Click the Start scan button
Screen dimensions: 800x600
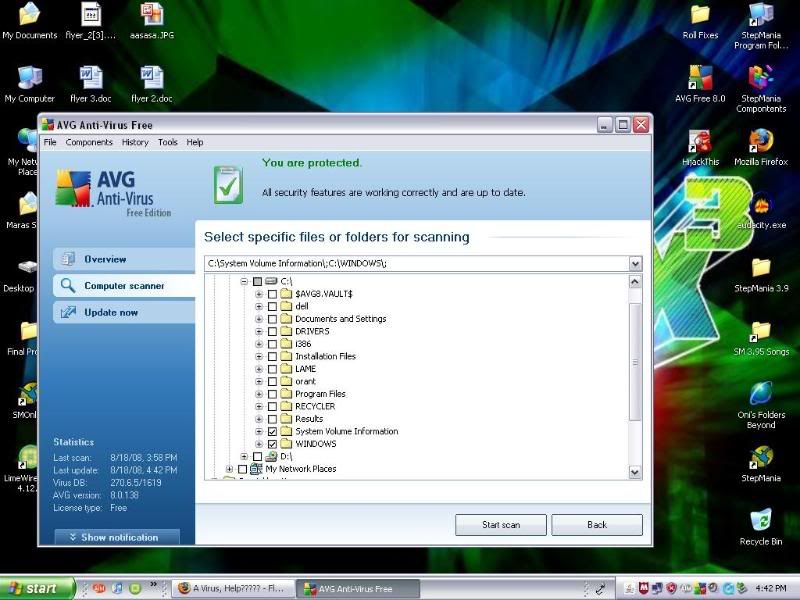coord(500,525)
